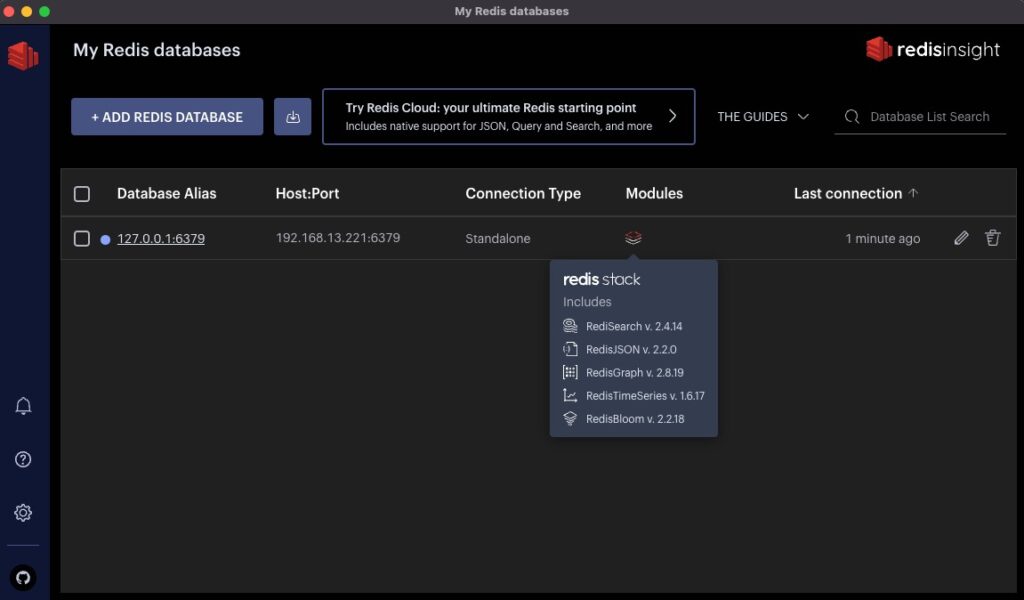Click RedisJSON v. 2.2.0 text
Screen dimensions: 1024x600
pos(631,349)
